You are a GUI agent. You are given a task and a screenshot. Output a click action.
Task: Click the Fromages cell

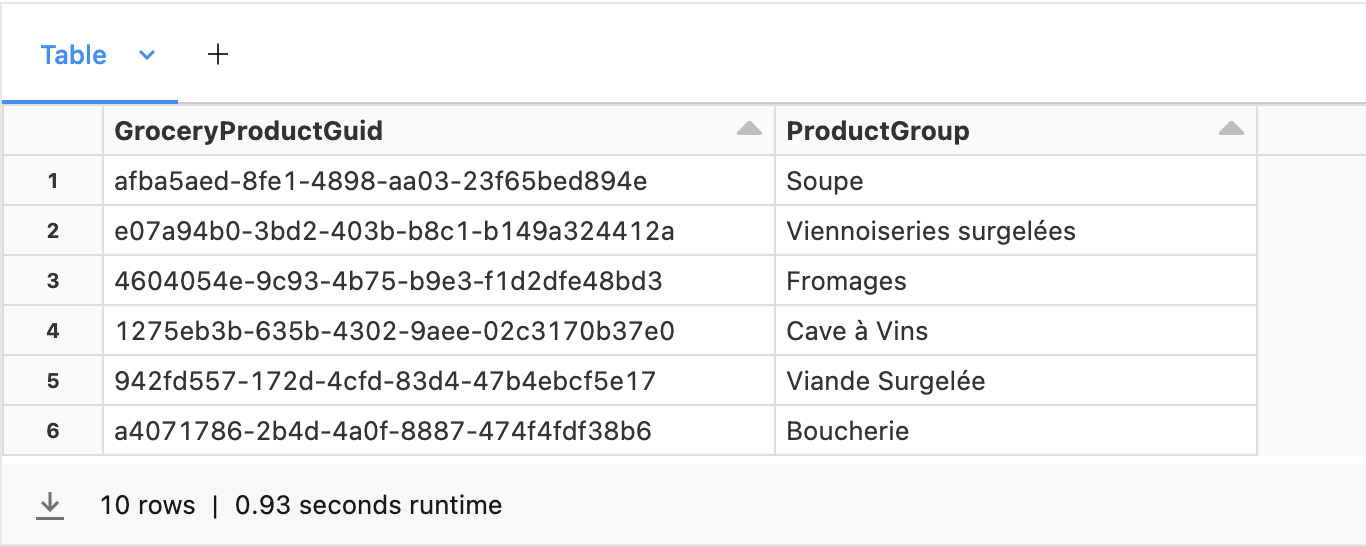[x=846, y=281]
